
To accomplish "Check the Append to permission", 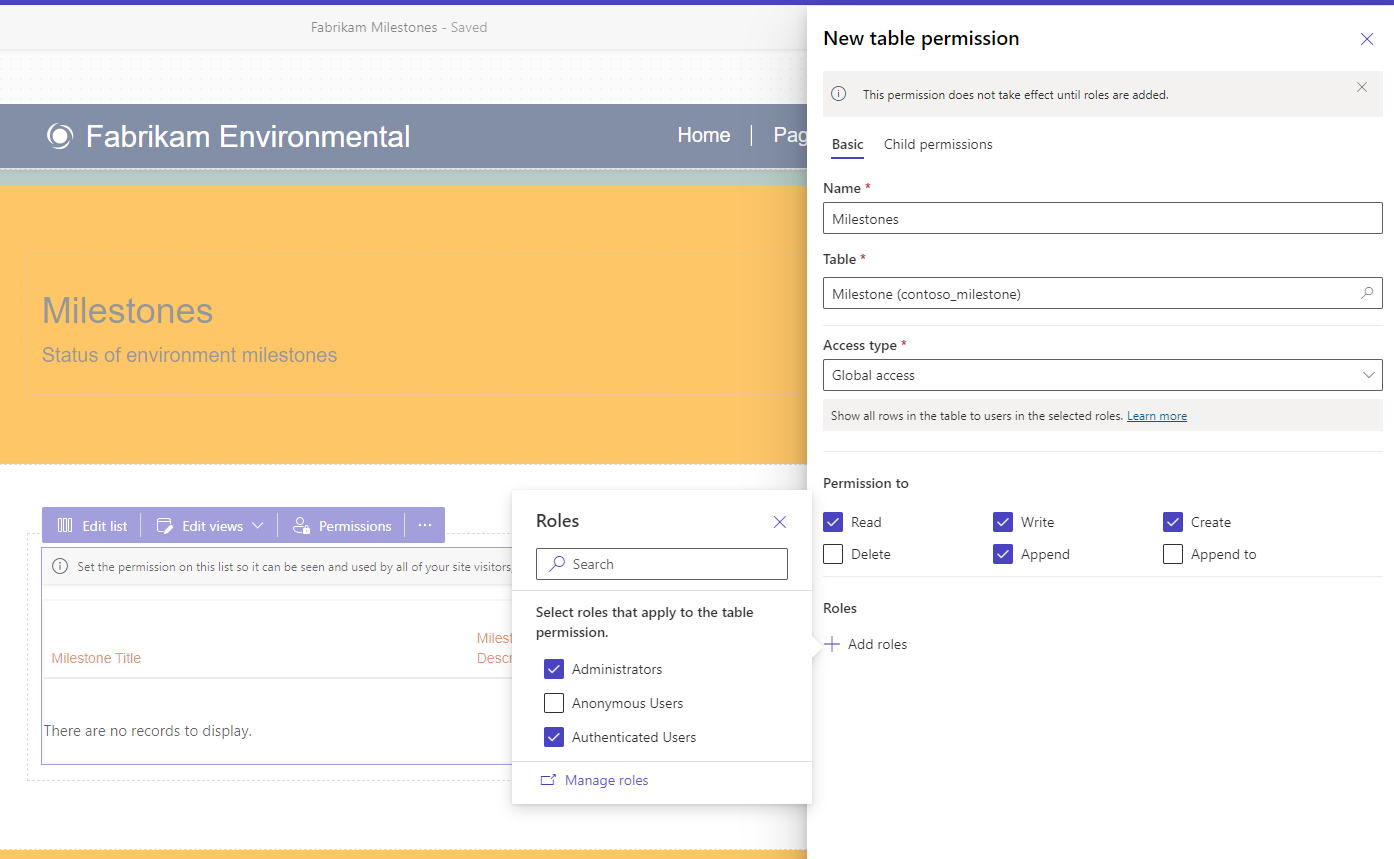I will point(1173,554).
